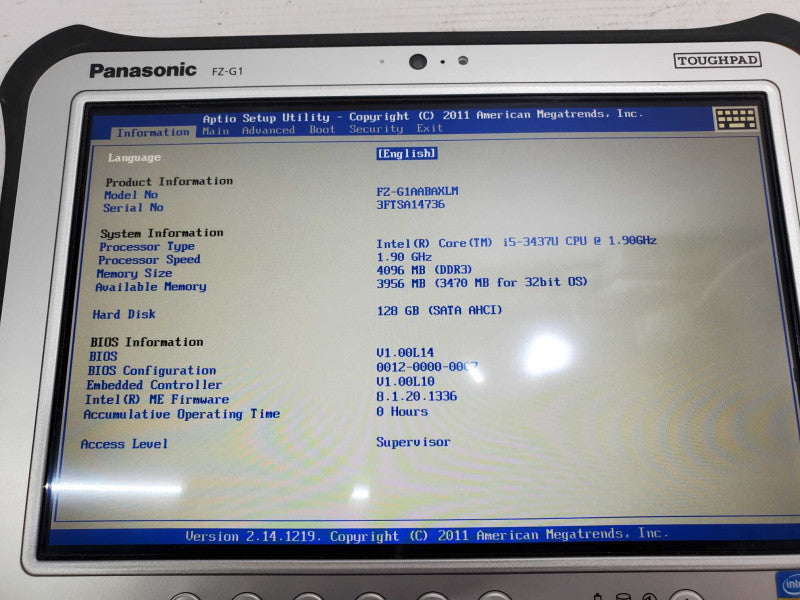Select the Language label

(134, 158)
